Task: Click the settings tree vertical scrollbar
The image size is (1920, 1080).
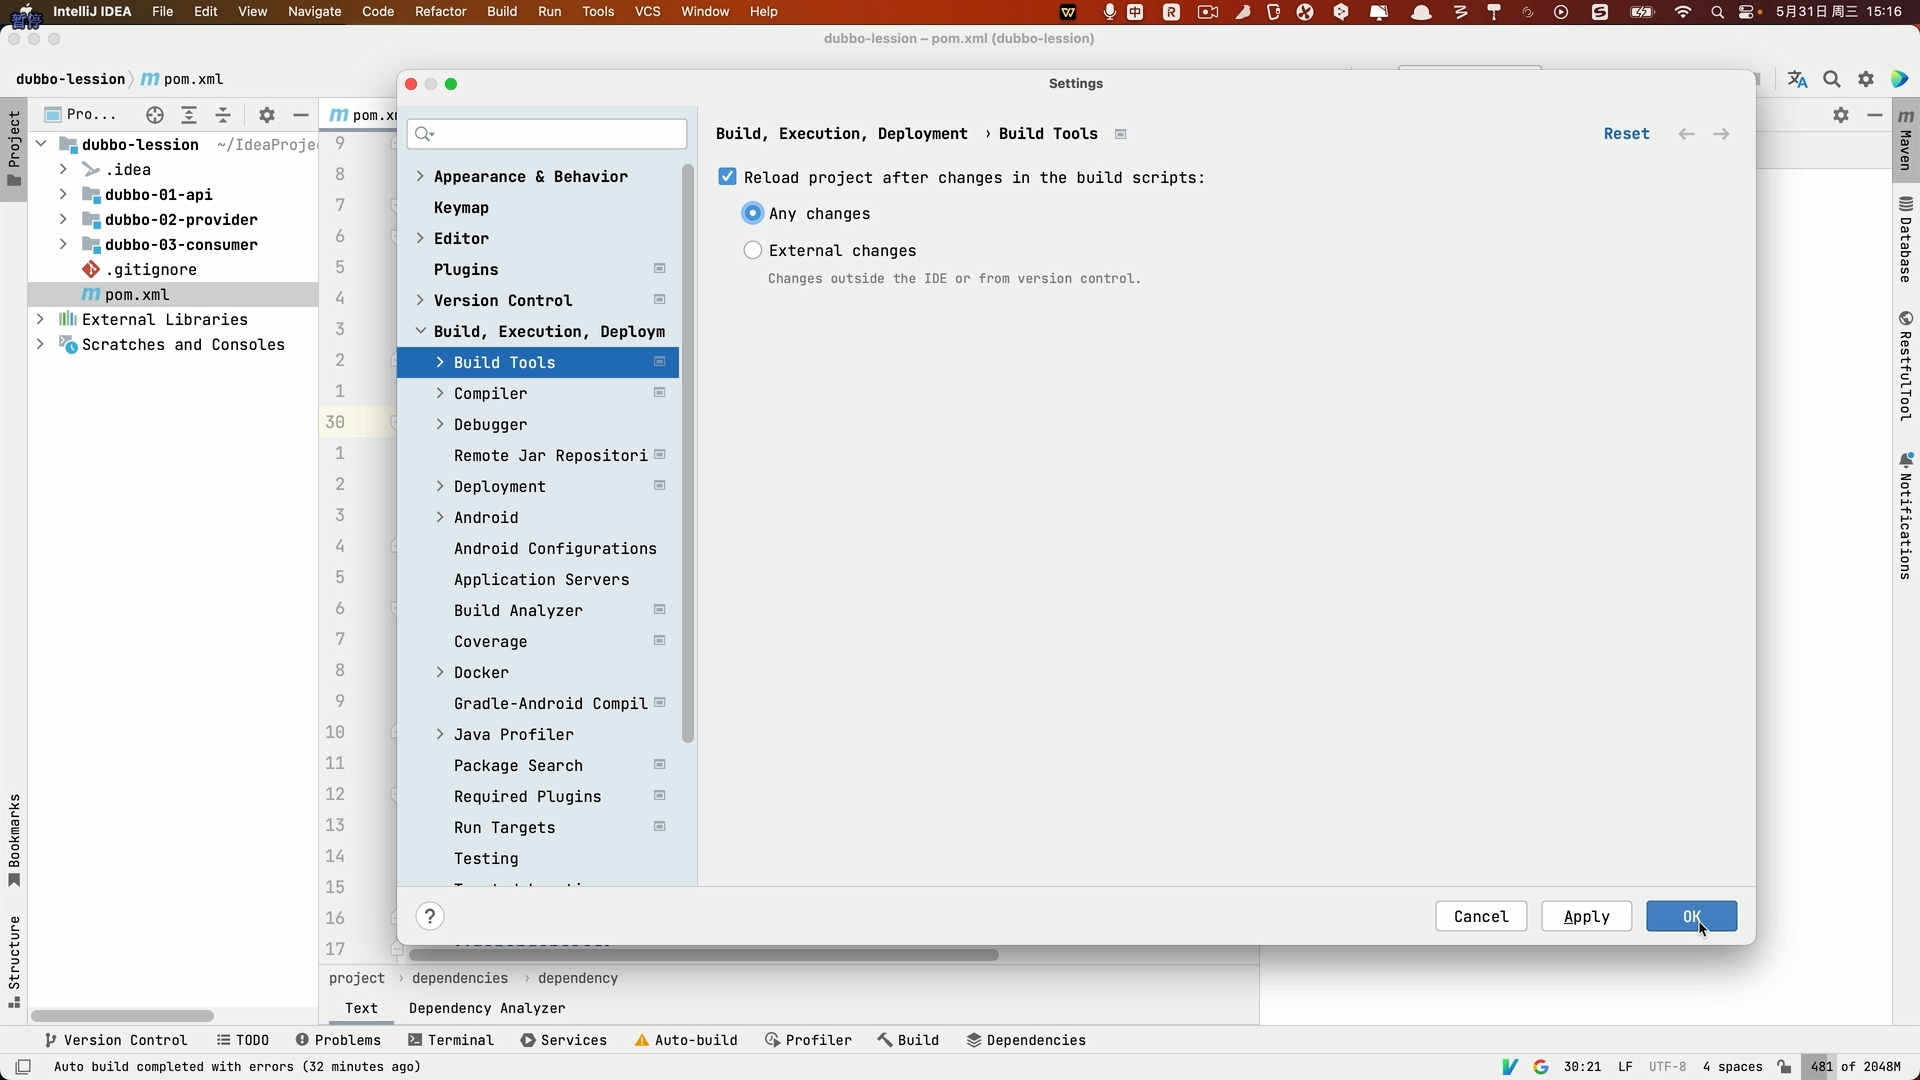Action: 688,455
